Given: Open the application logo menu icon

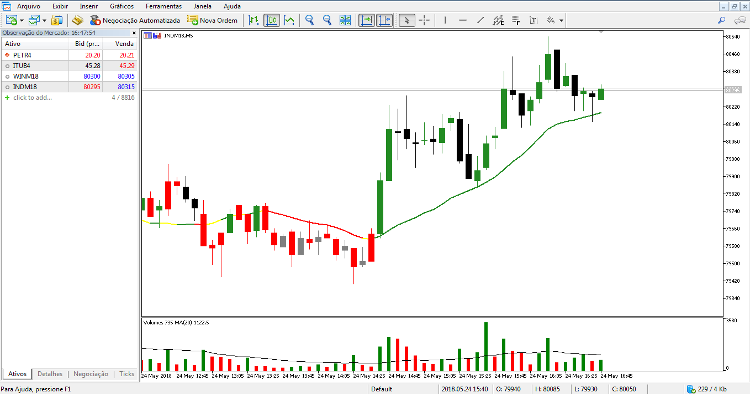Looking at the screenshot, I should [x=6, y=6].
